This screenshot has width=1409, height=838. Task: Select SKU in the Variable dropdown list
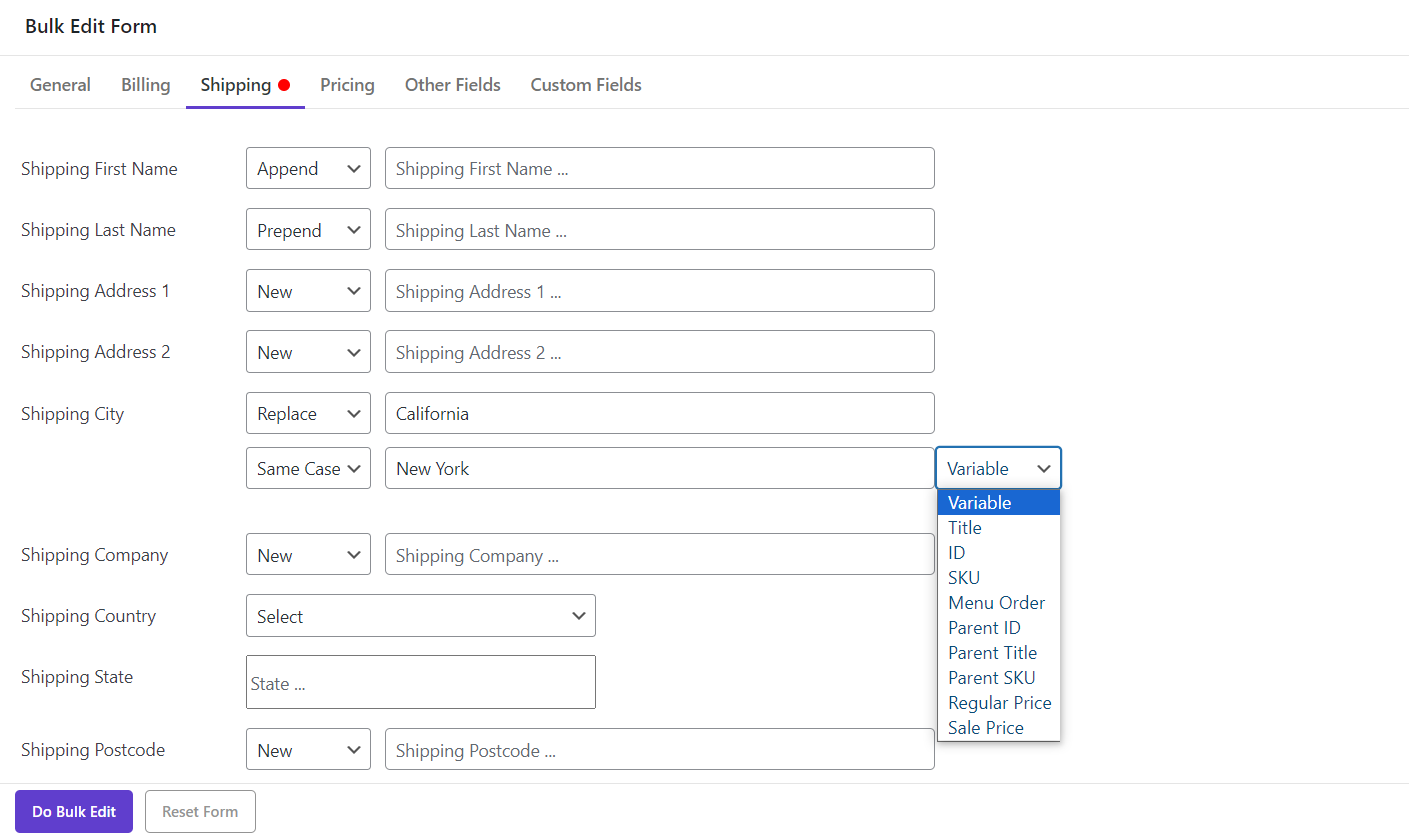(x=964, y=578)
